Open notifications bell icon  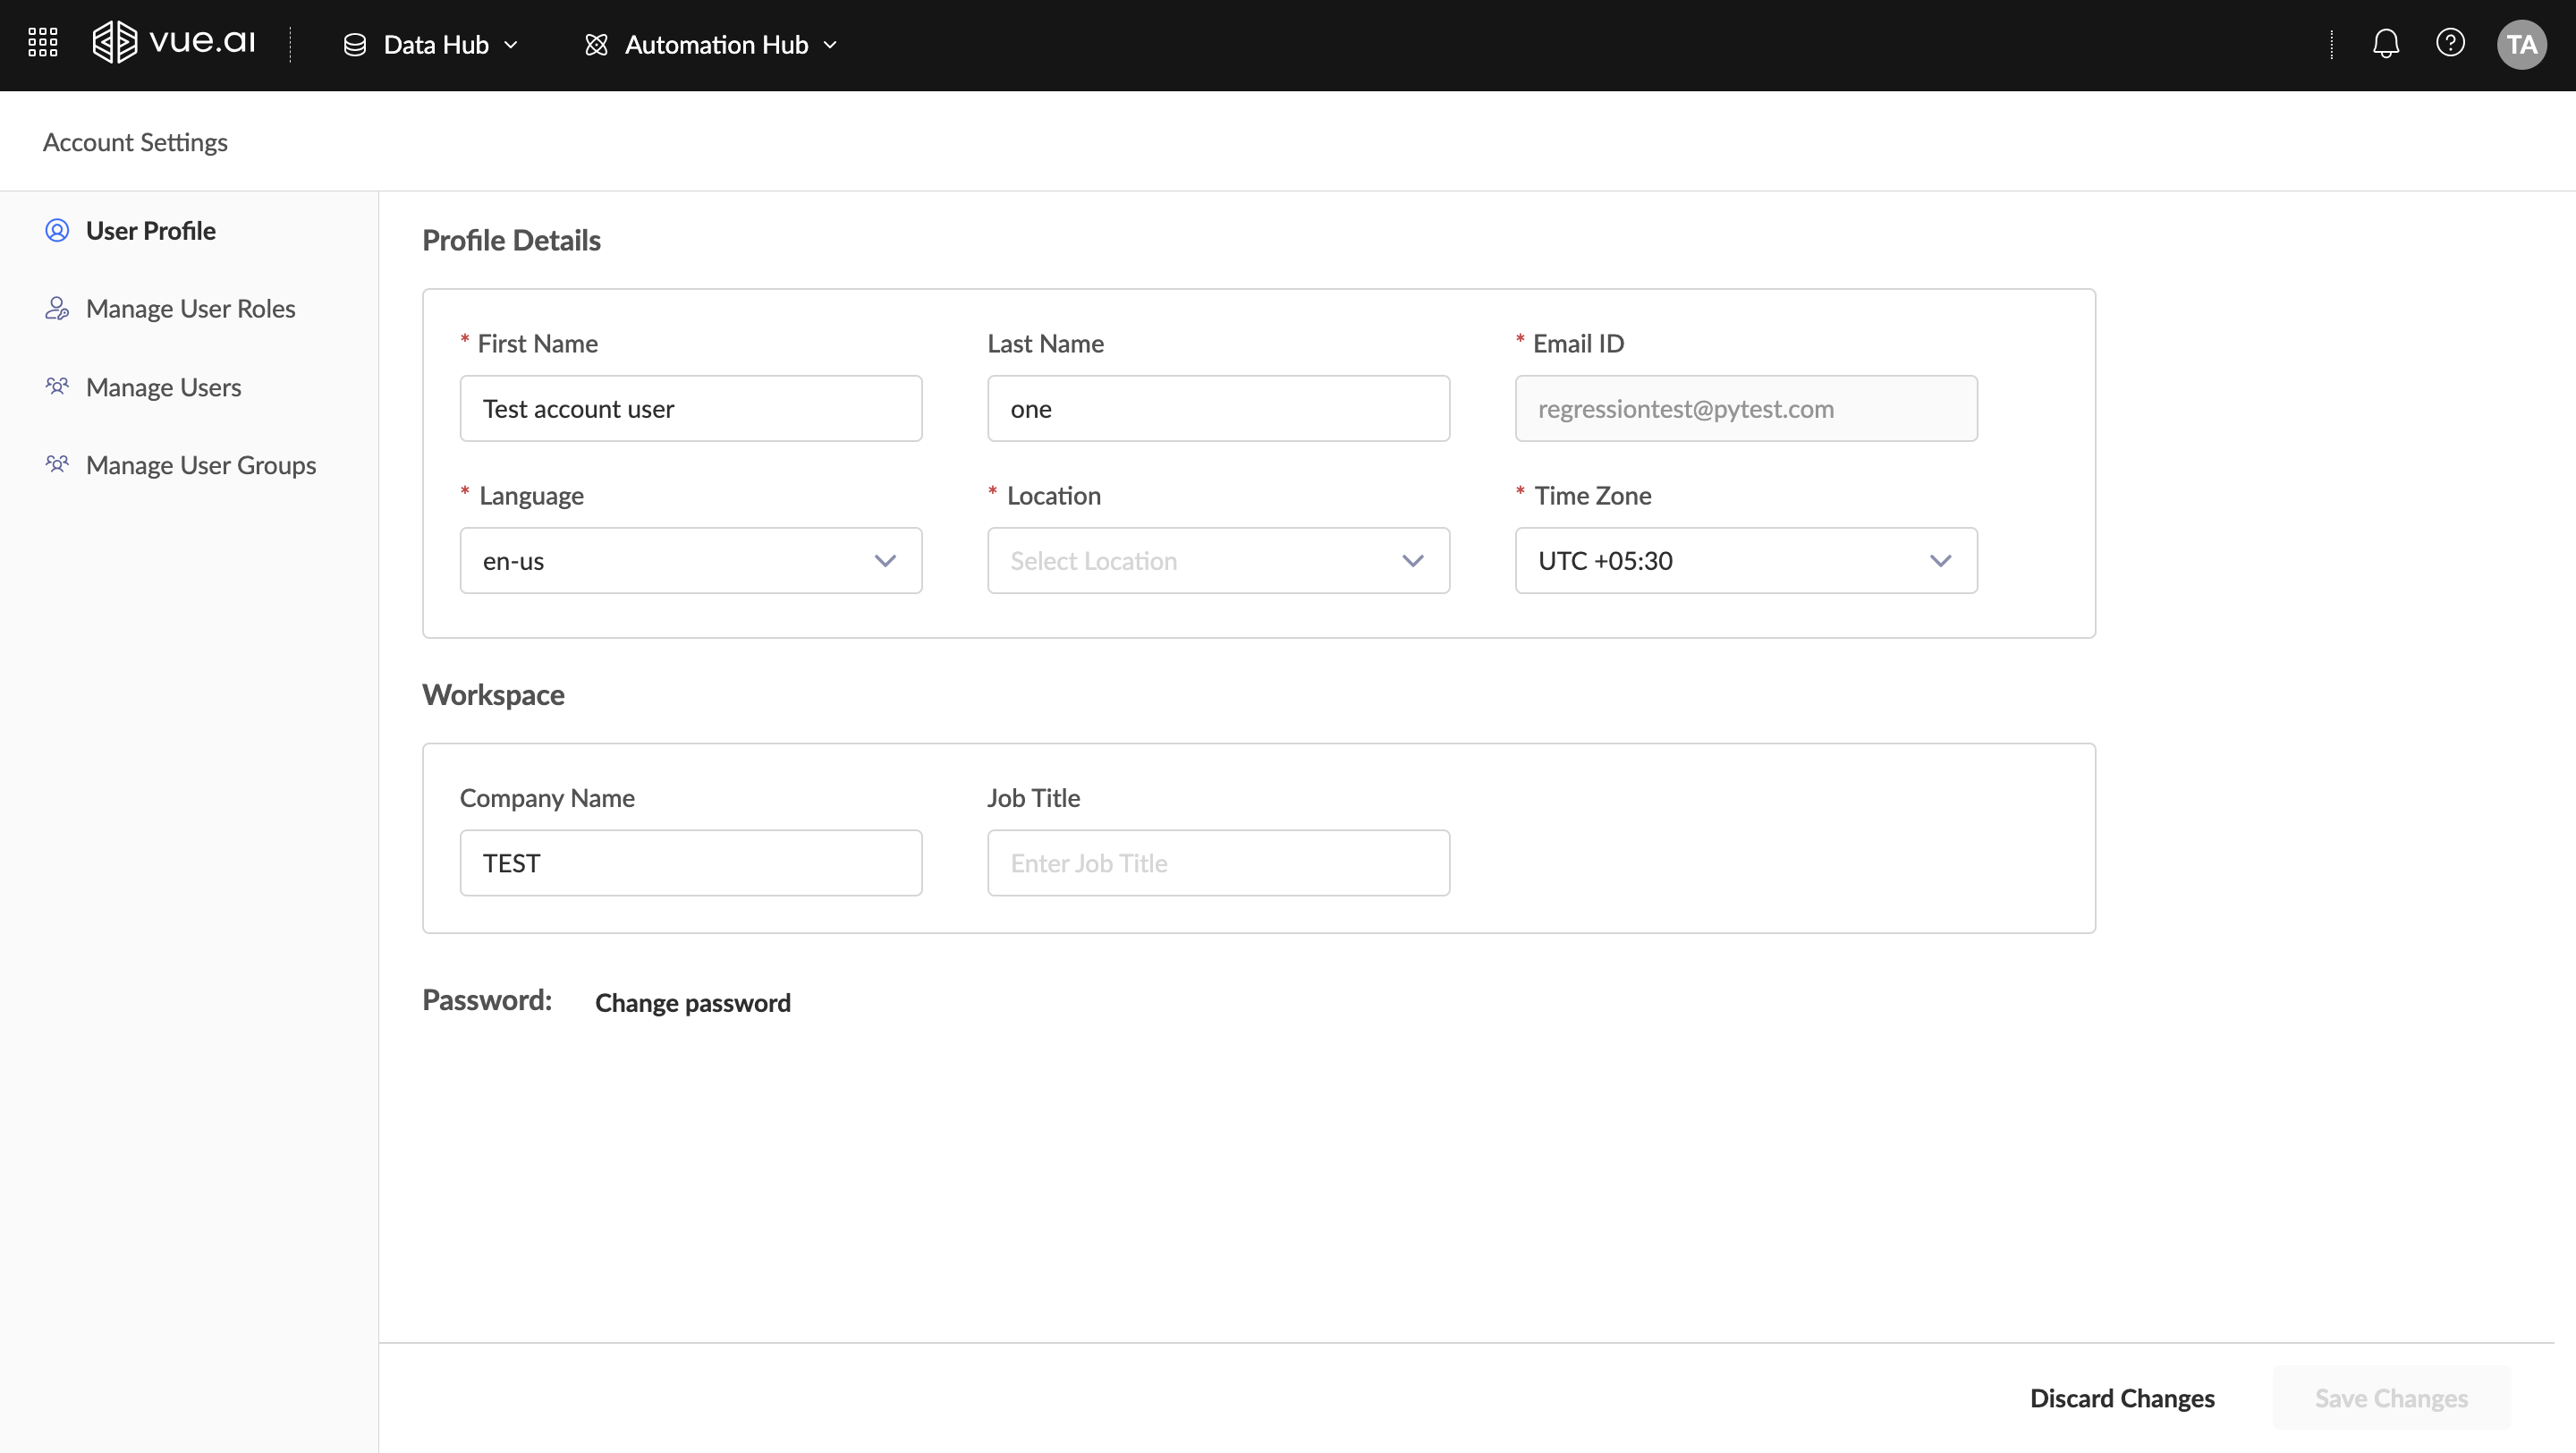click(x=2386, y=44)
